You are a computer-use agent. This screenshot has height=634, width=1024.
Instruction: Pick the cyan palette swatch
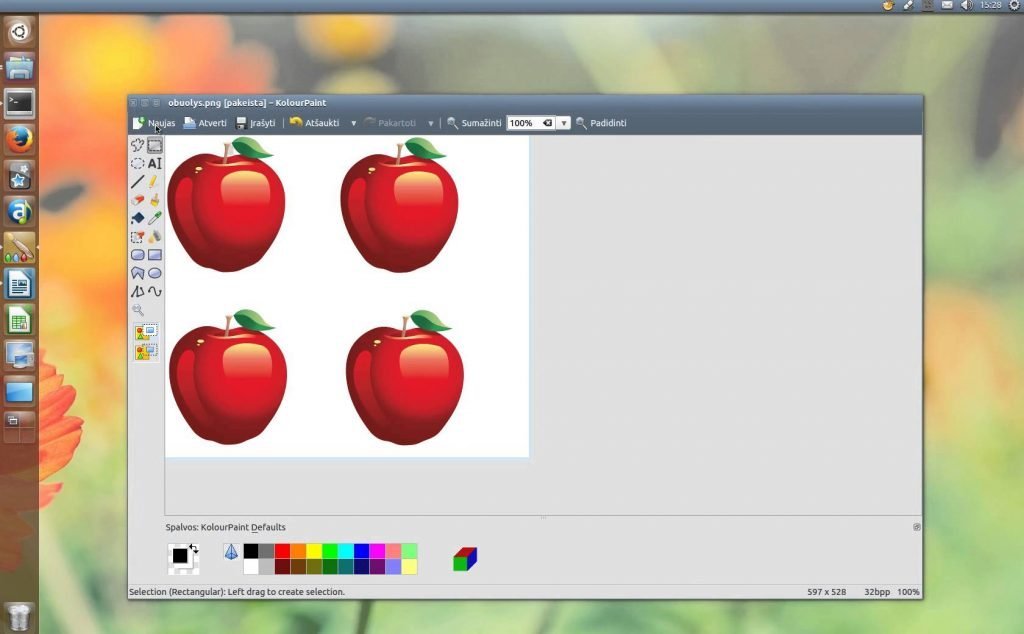coord(346,551)
